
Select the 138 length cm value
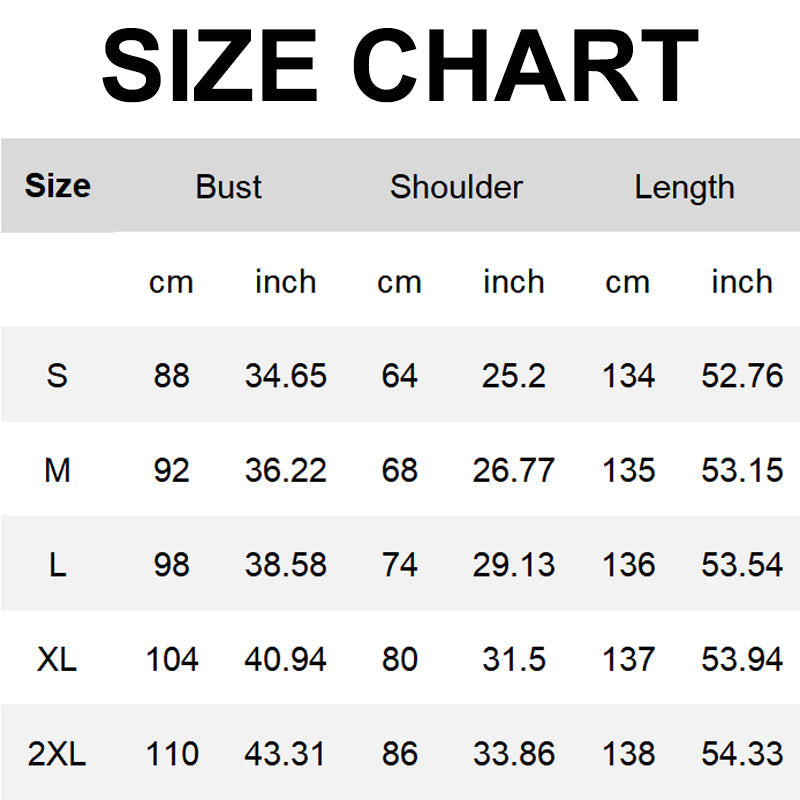click(x=628, y=754)
